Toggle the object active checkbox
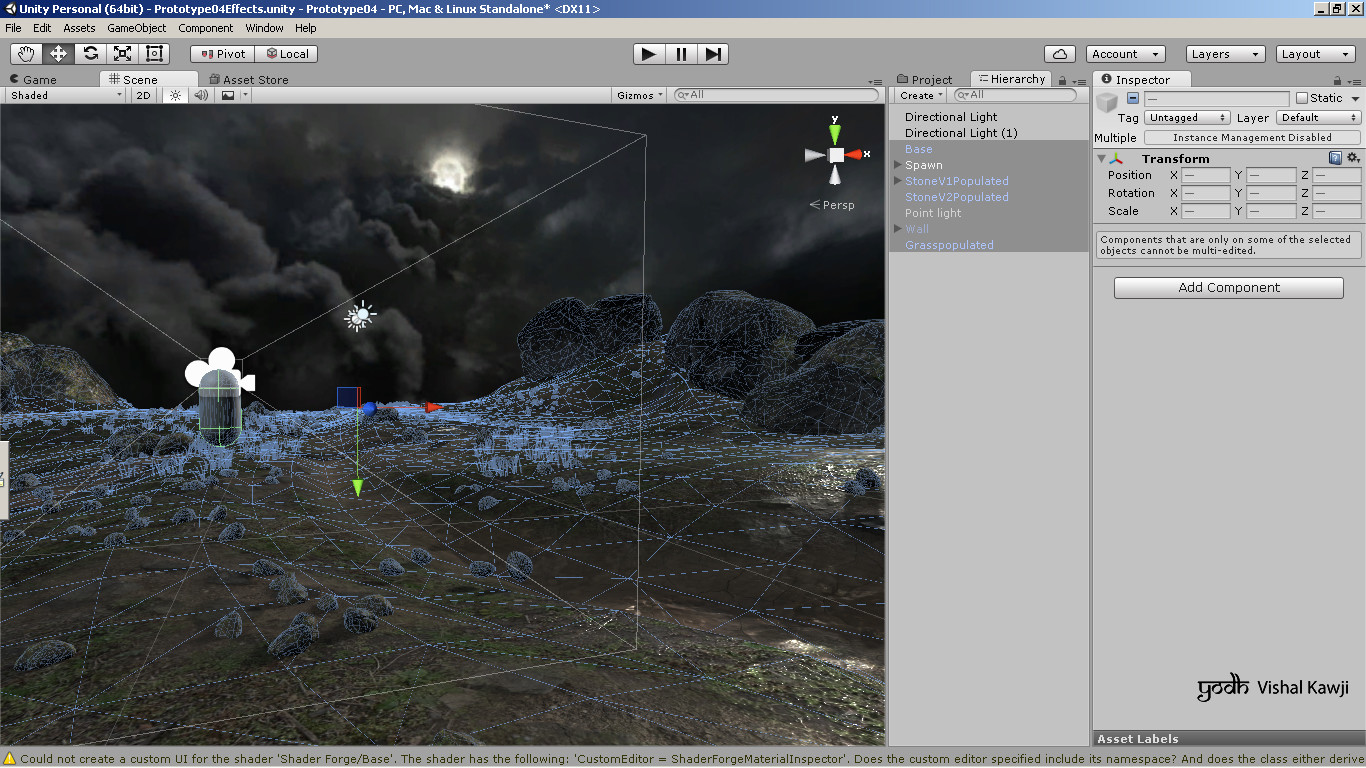This screenshot has height=768, width=1366. coord(1132,98)
